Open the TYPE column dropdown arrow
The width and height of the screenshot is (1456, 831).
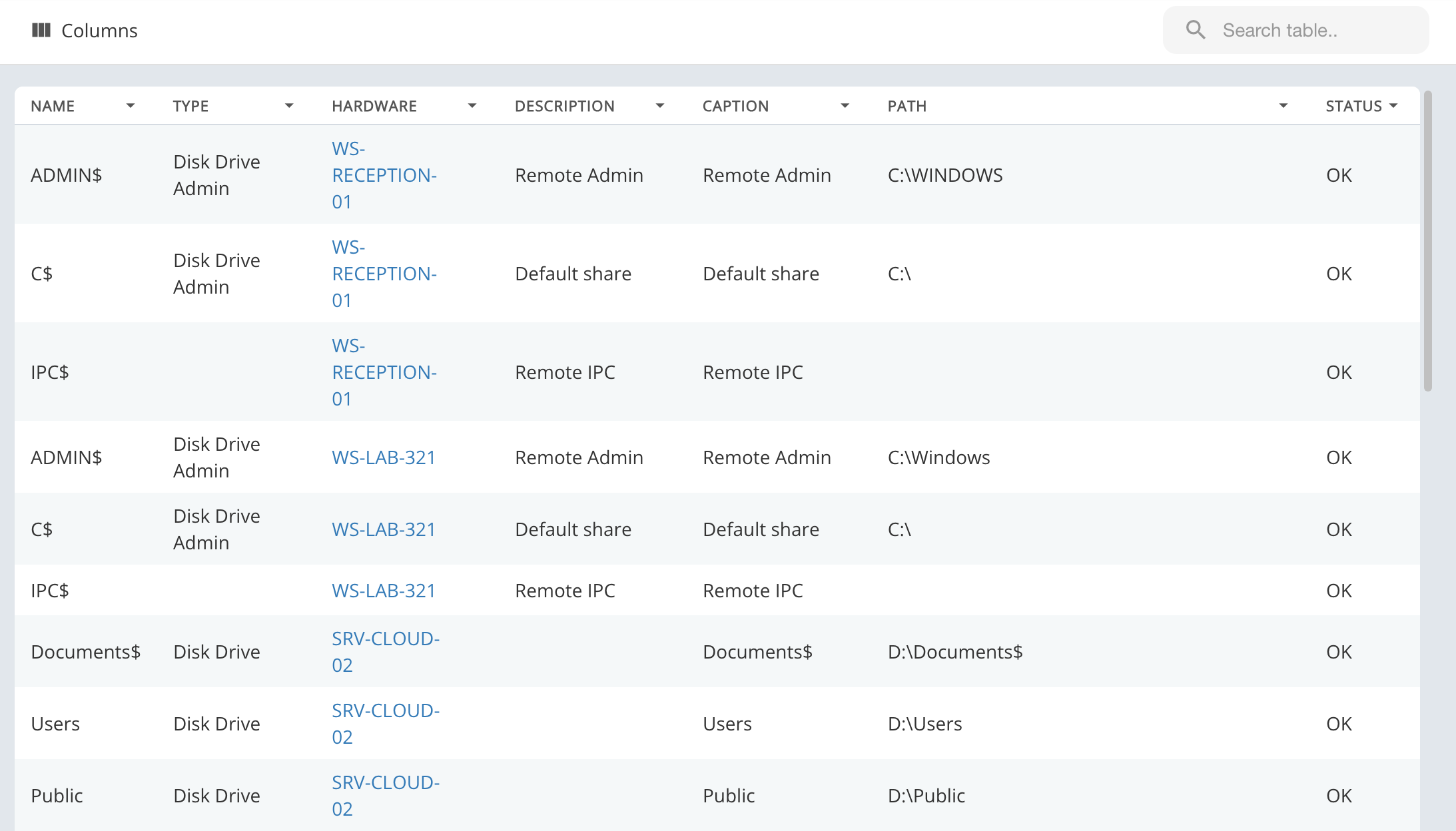(289, 106)
